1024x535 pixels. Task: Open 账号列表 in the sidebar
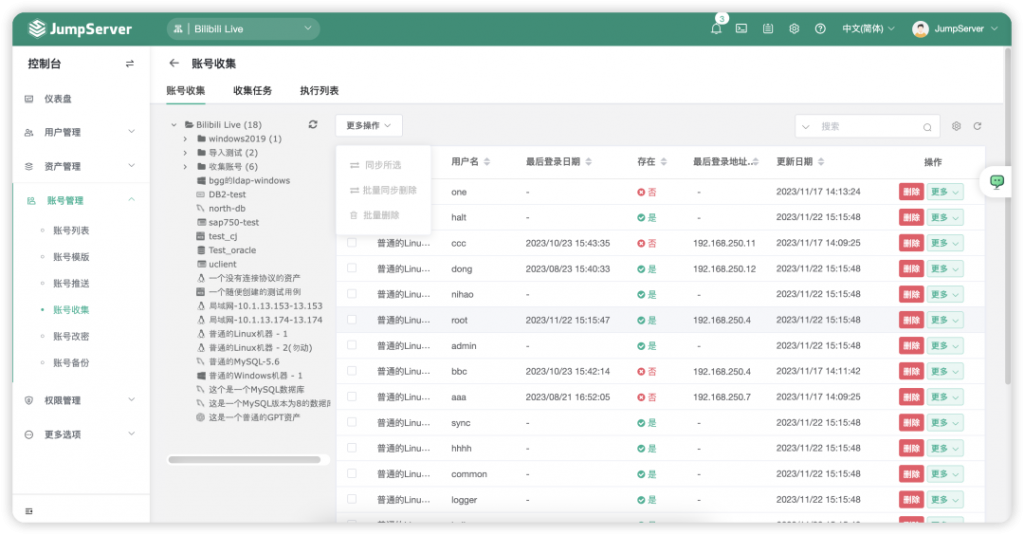[x=71, y=230]
